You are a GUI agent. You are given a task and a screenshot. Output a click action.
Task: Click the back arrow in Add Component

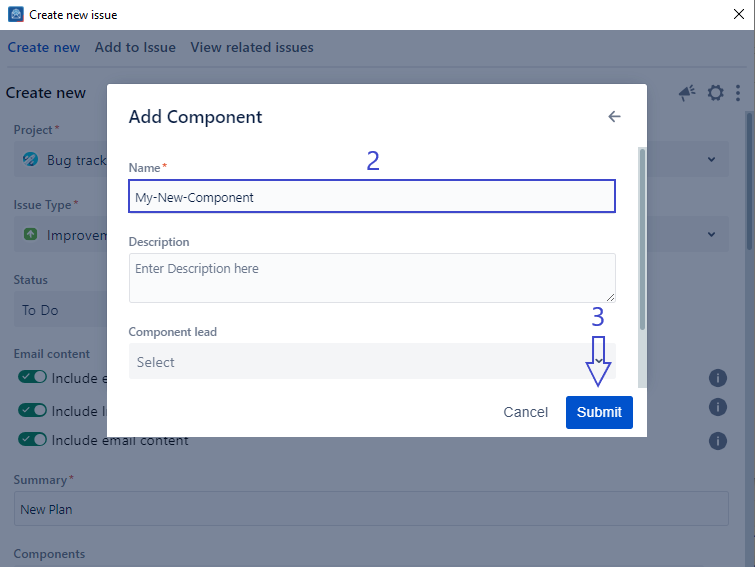click(614, 117)
